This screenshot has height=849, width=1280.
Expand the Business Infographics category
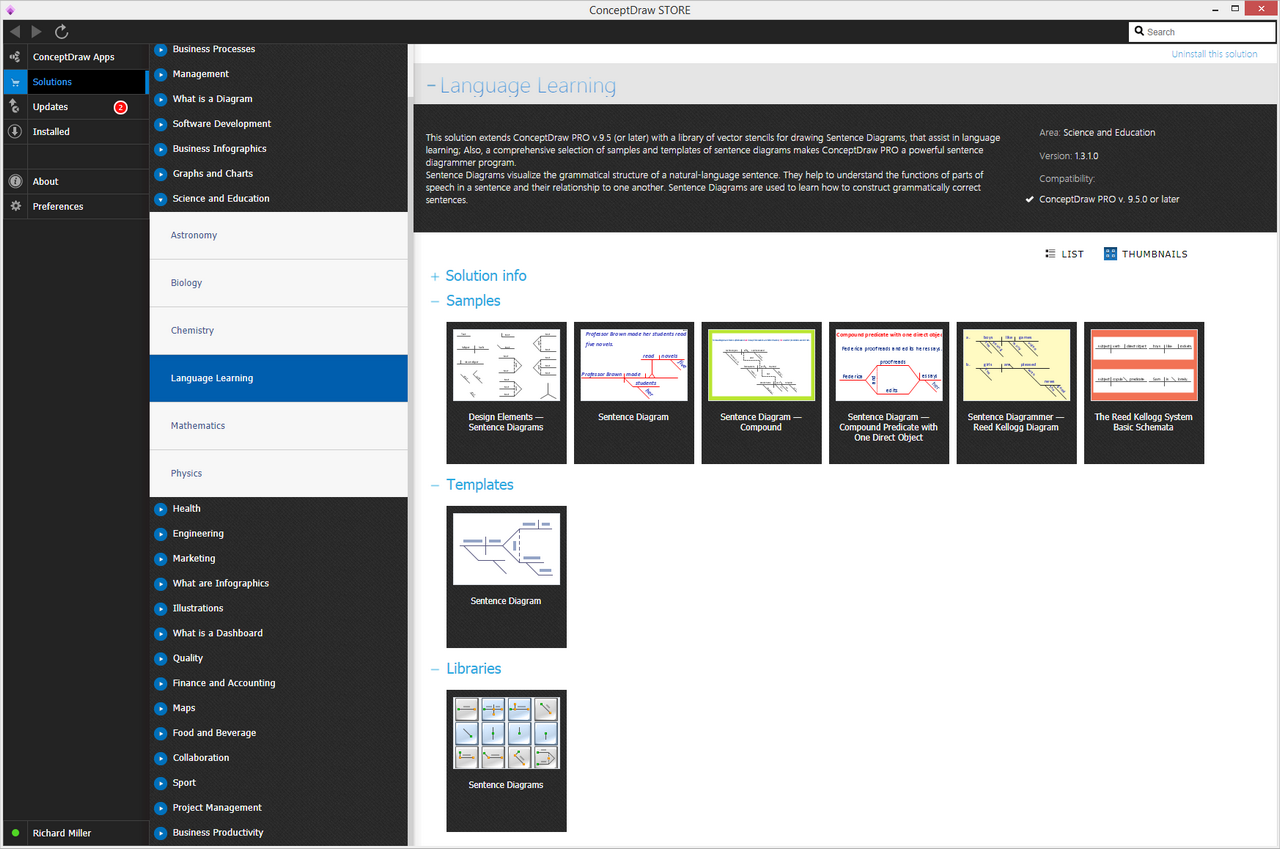[x=161, y=149]
